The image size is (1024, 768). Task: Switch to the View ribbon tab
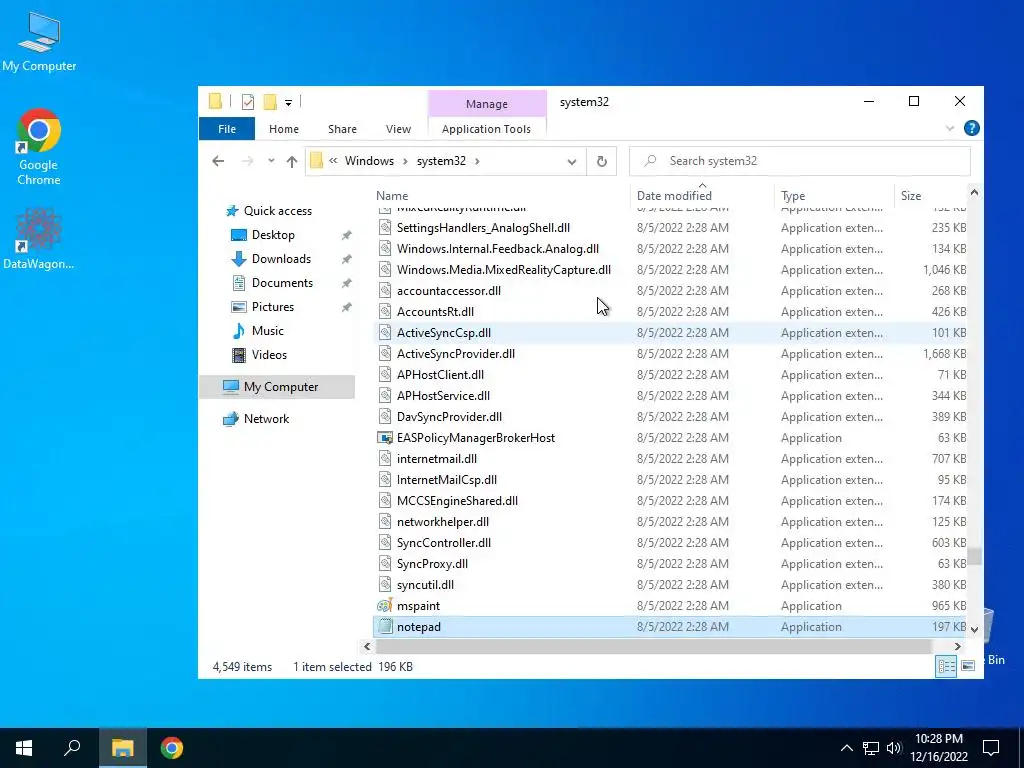[x=398, y=129]
